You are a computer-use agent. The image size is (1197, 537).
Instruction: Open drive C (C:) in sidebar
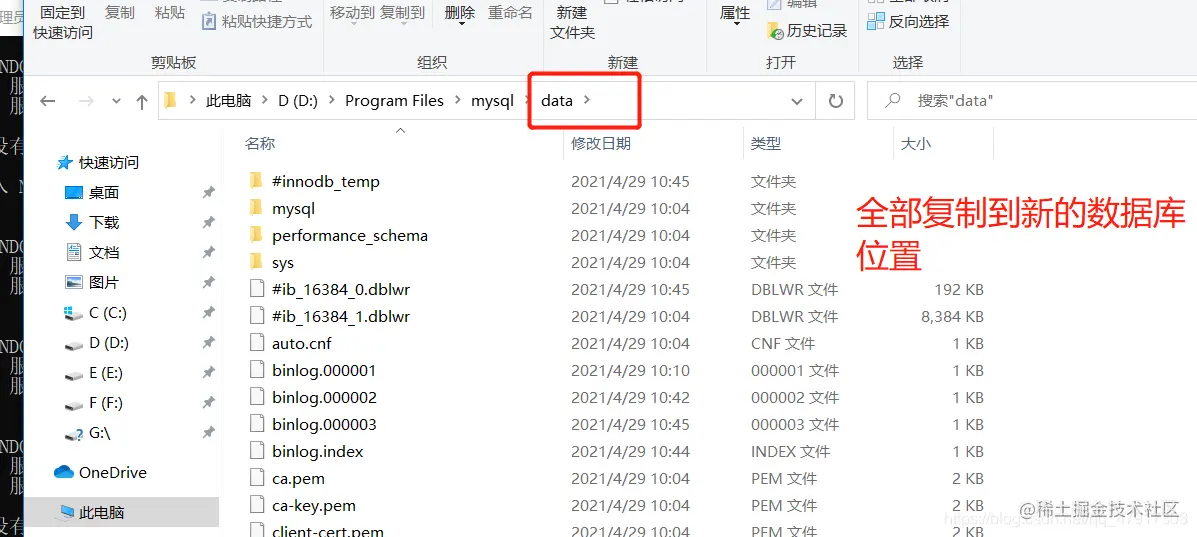click(95, 312)
